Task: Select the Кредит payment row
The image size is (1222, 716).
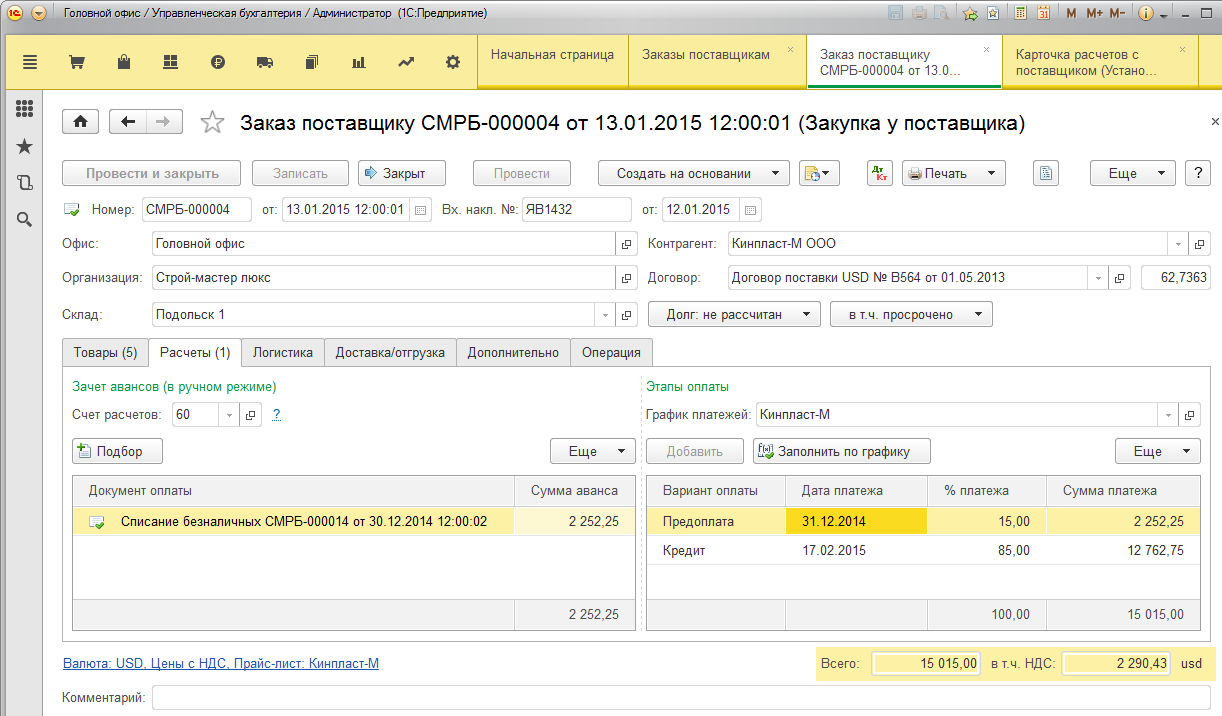Action: click(923, 551)
